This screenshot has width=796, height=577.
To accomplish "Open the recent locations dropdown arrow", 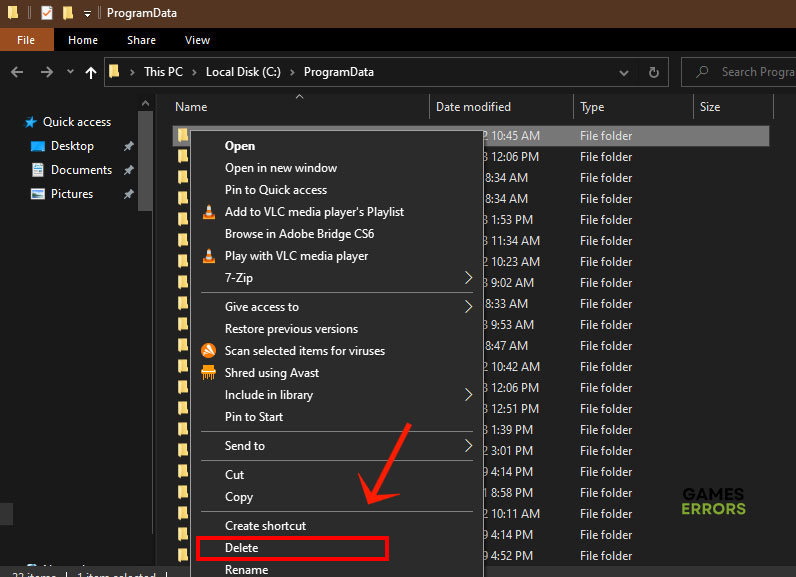I will pyautogui.click(x=70, y=72).
